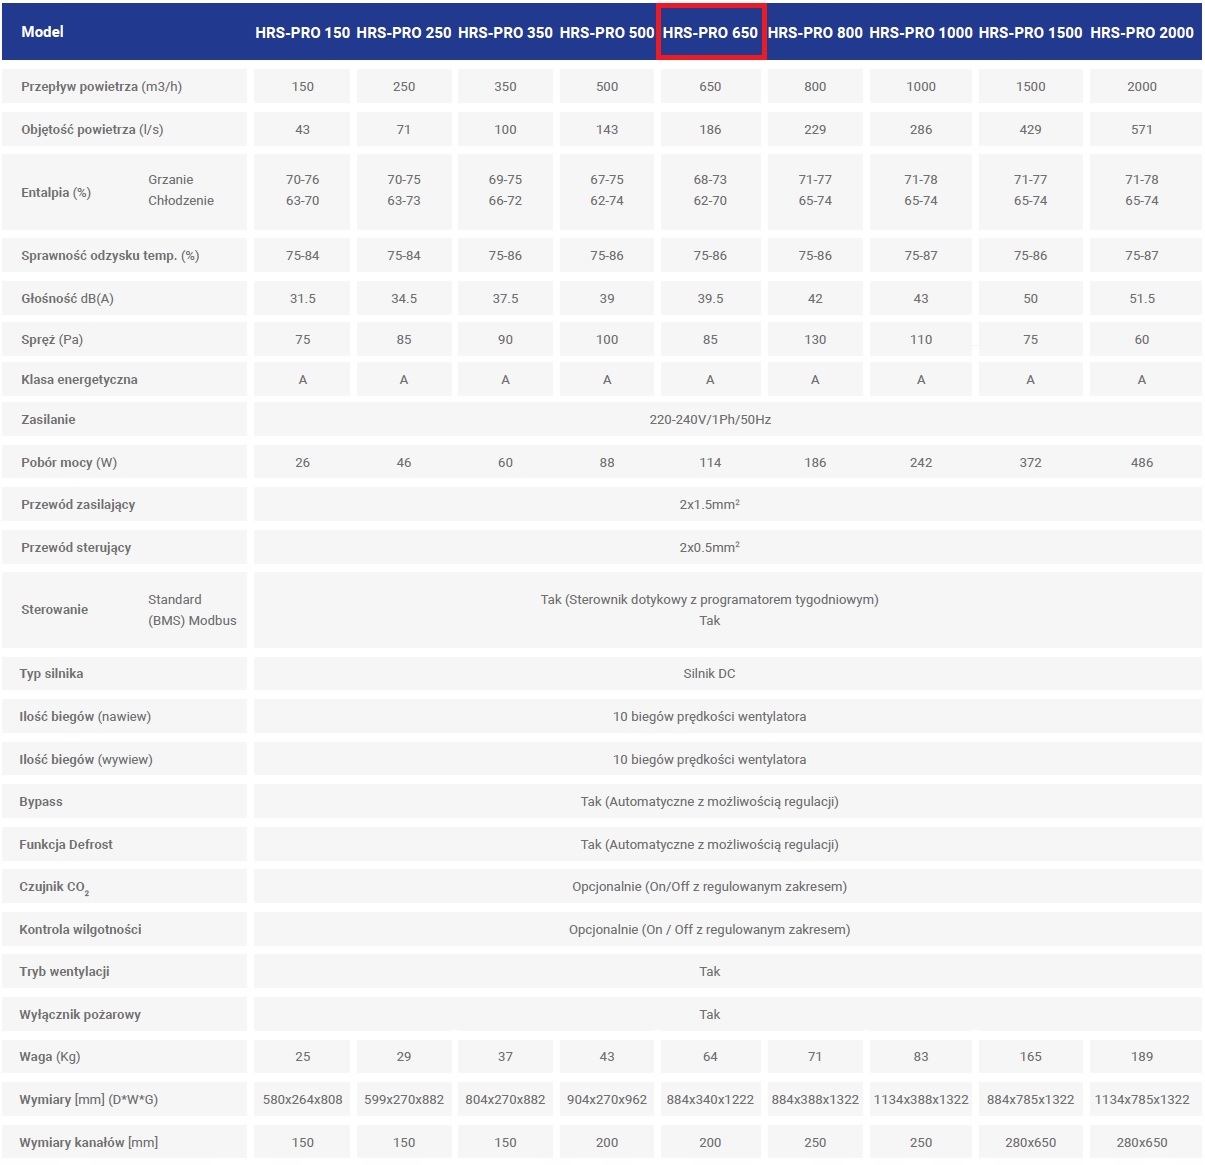Click the Przewód zasilający row label
This screenshot has width=1205, height=1165.
pos(78,505)
